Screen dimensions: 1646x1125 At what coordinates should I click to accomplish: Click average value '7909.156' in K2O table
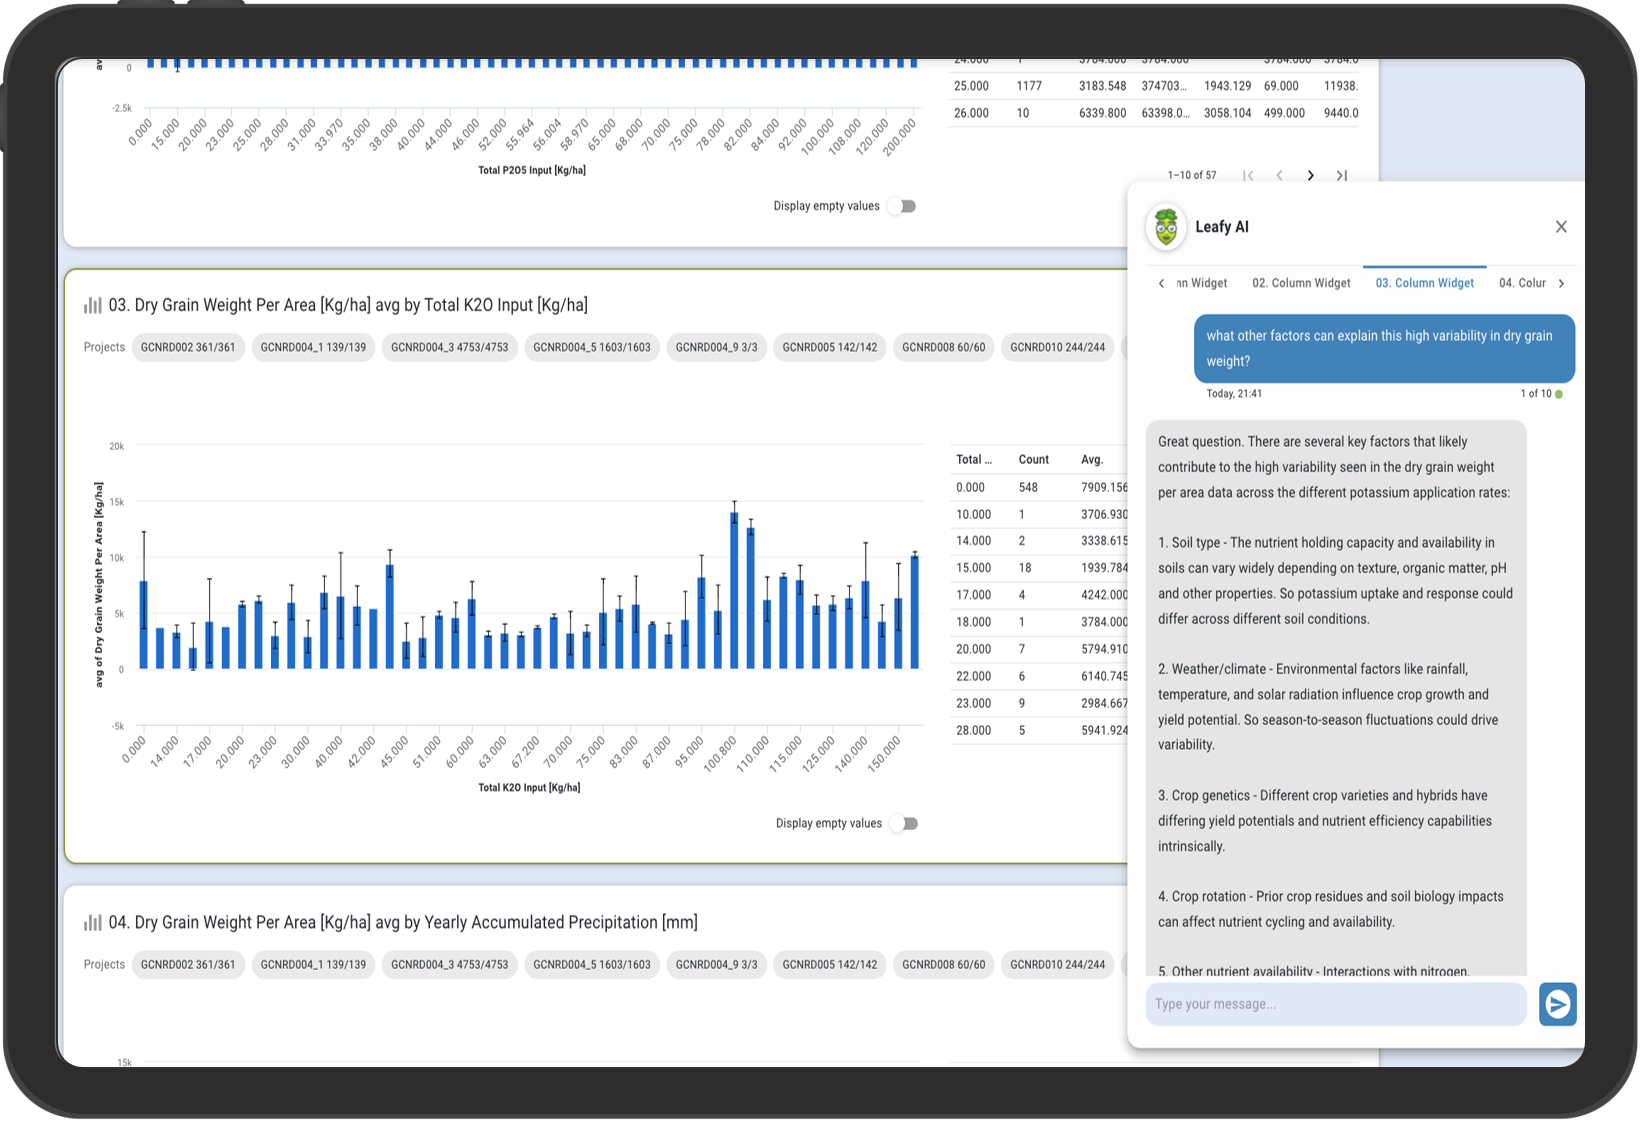coord(1104,488)
